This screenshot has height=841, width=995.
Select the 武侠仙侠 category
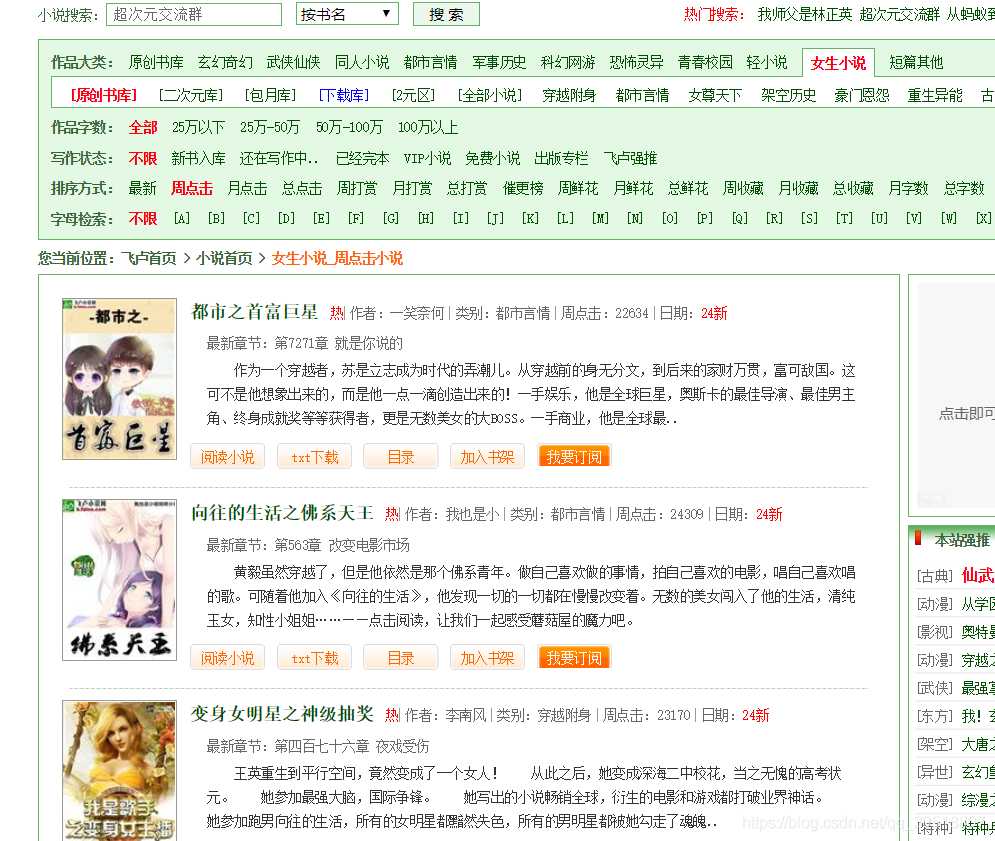pos(293,62)
